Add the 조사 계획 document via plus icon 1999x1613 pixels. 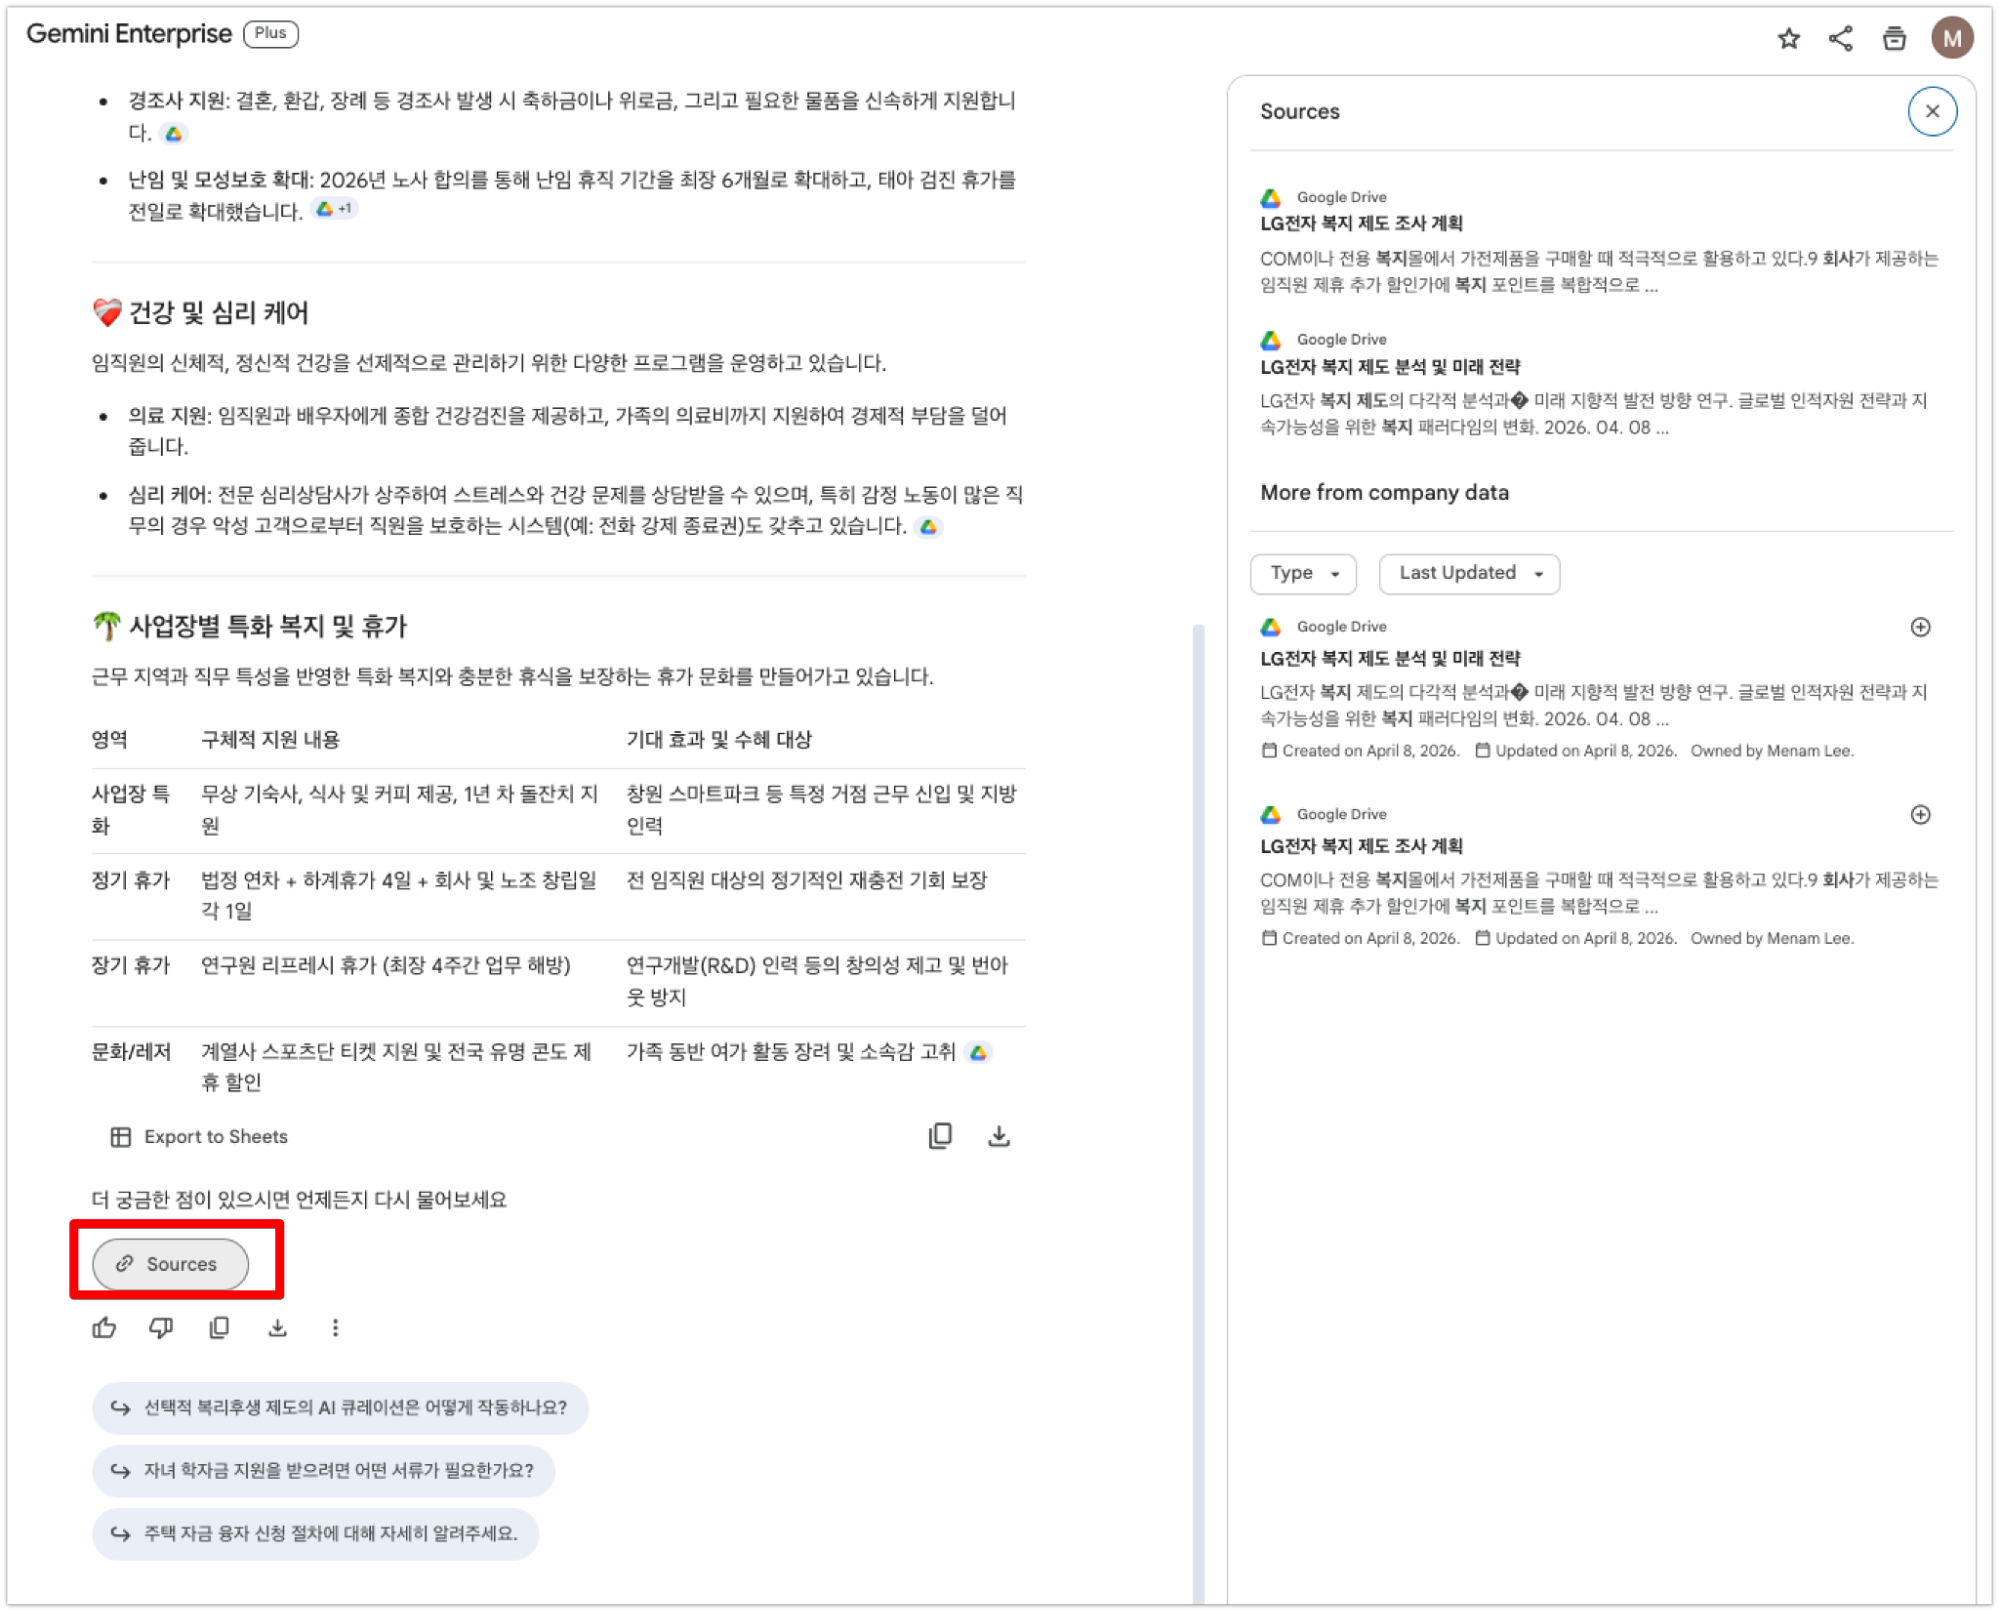click(x=1920, y=815)
